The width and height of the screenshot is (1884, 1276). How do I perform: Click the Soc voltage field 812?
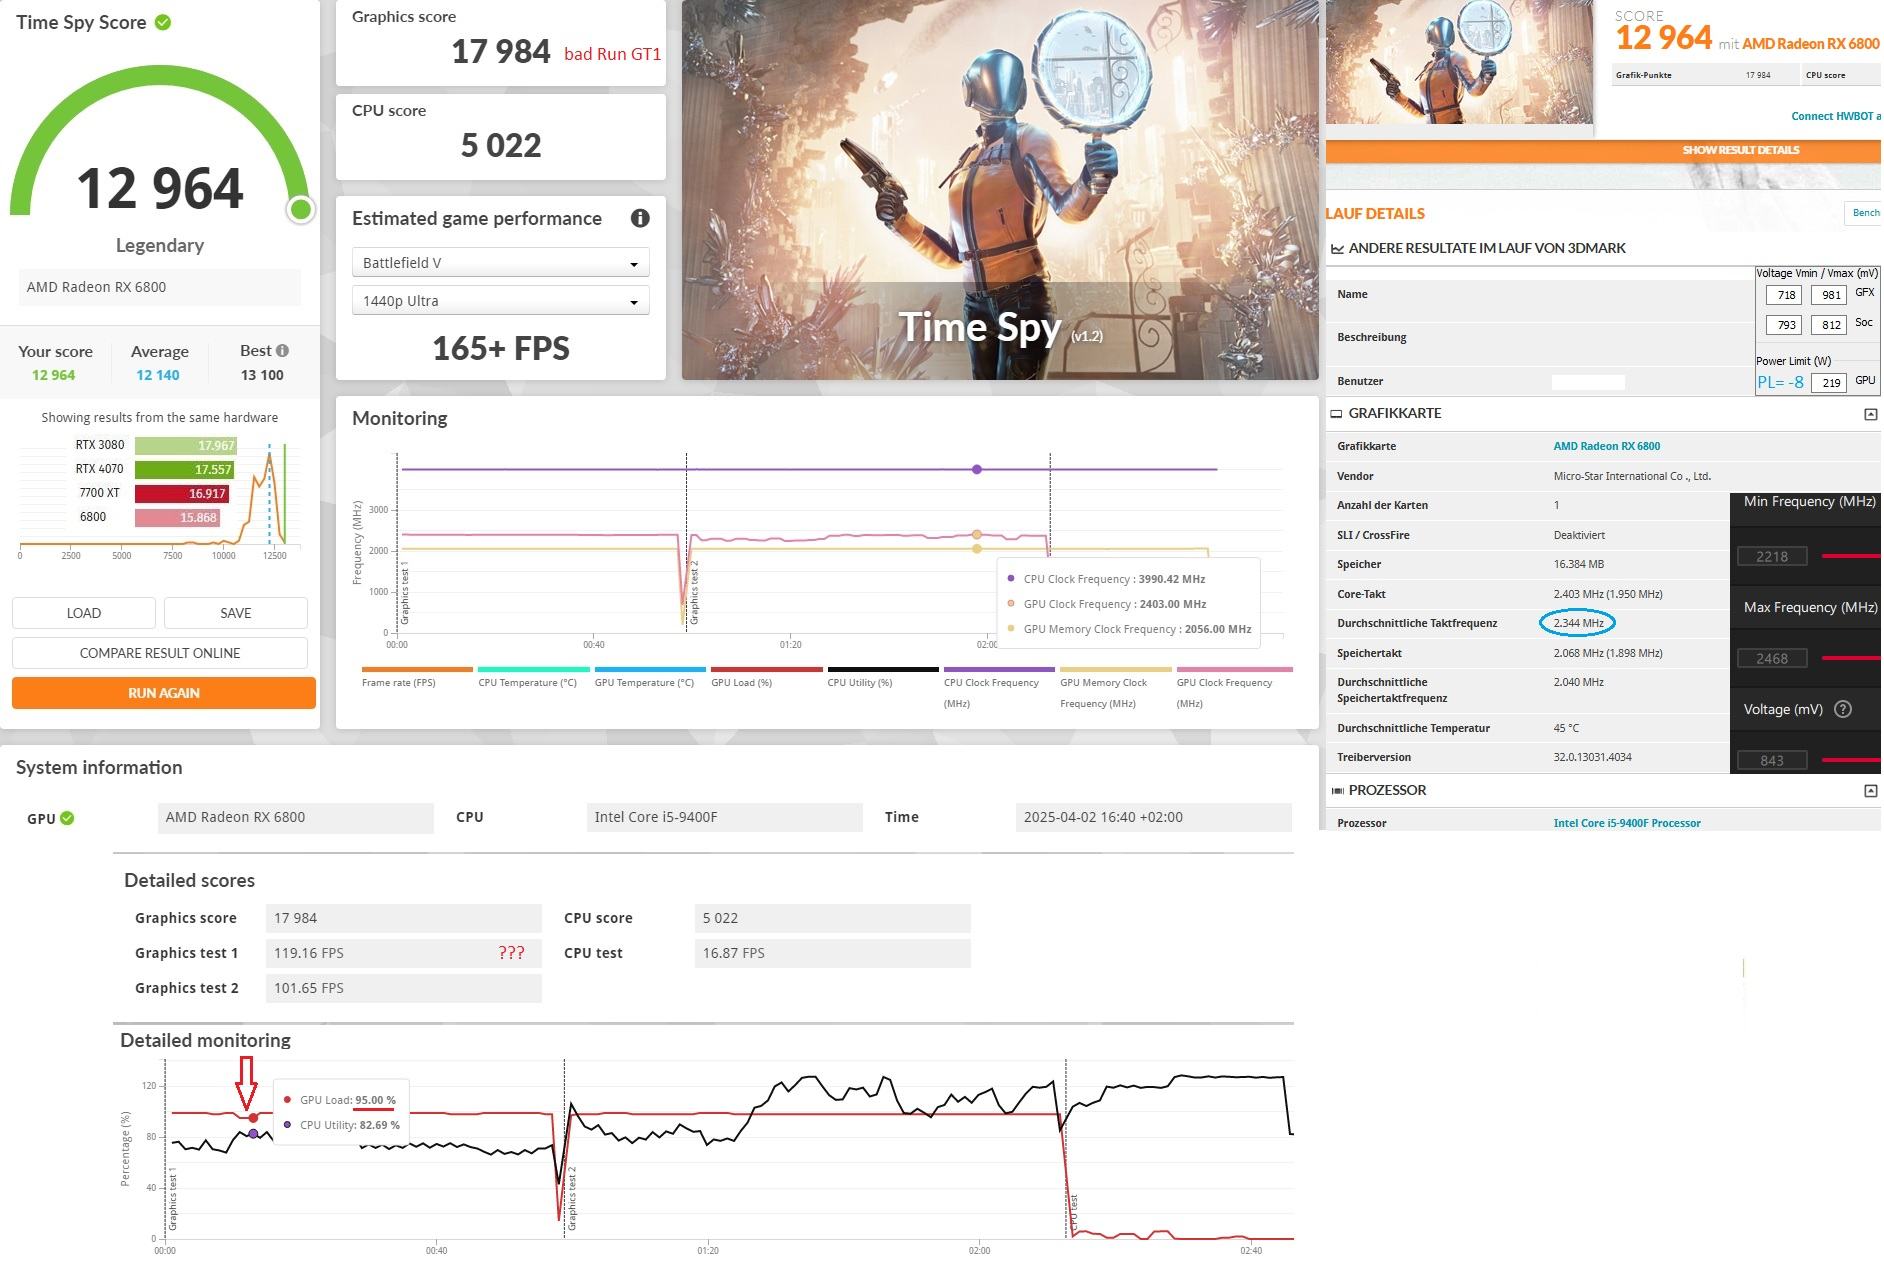[x=1831, y=325]
